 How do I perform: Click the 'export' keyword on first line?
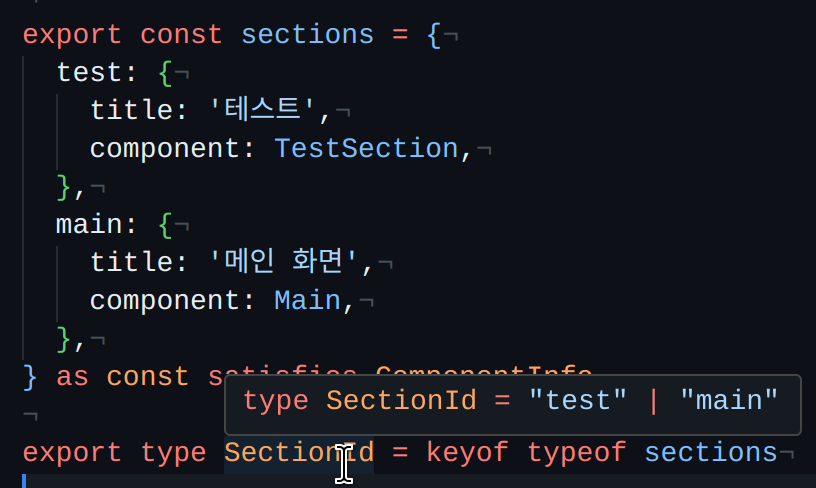pos(72,36)
